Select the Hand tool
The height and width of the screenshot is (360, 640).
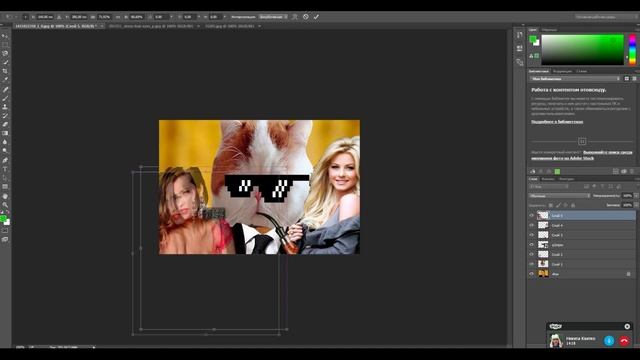click(x=5, y=196)
